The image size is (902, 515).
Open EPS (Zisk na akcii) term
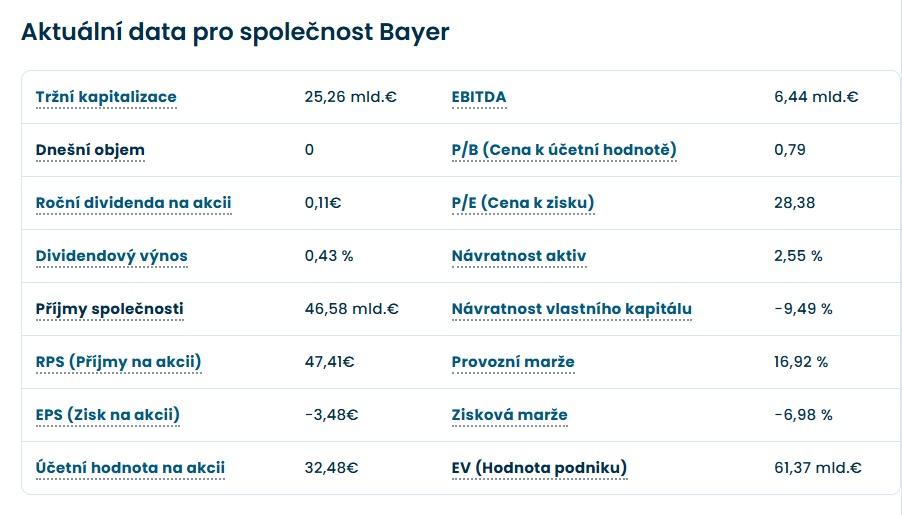tap(108, 415)
